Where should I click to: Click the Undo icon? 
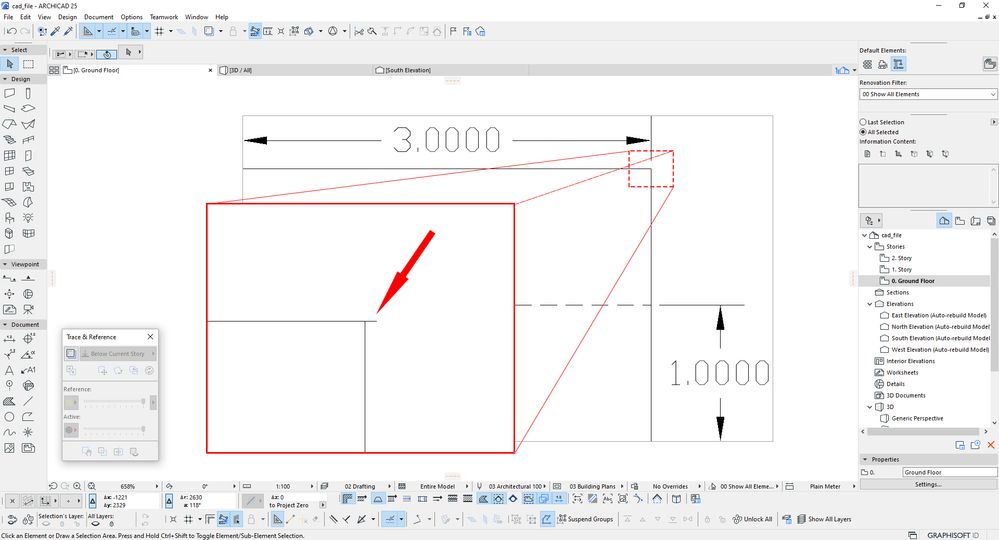(x=11, y=31)
